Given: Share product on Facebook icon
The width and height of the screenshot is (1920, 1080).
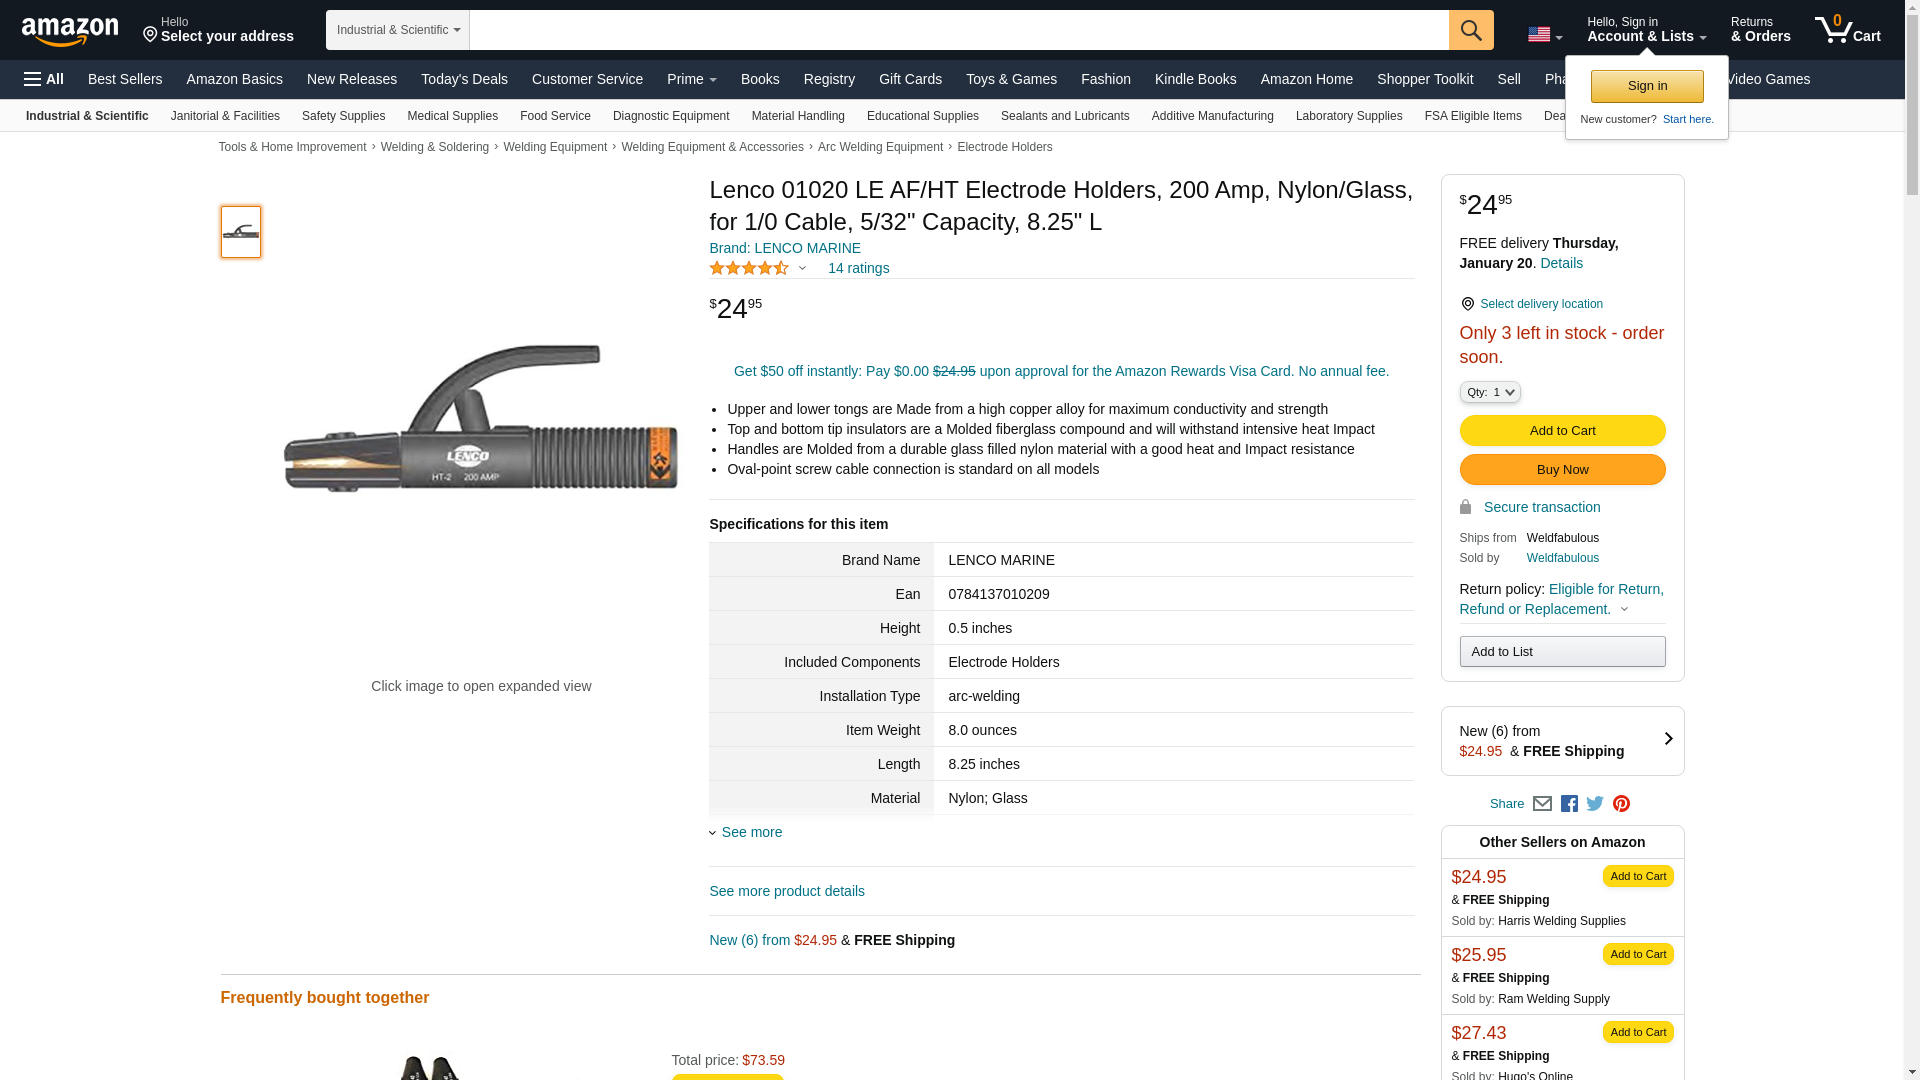Looking at the screenshot, I should click(x=1569, y=804).
